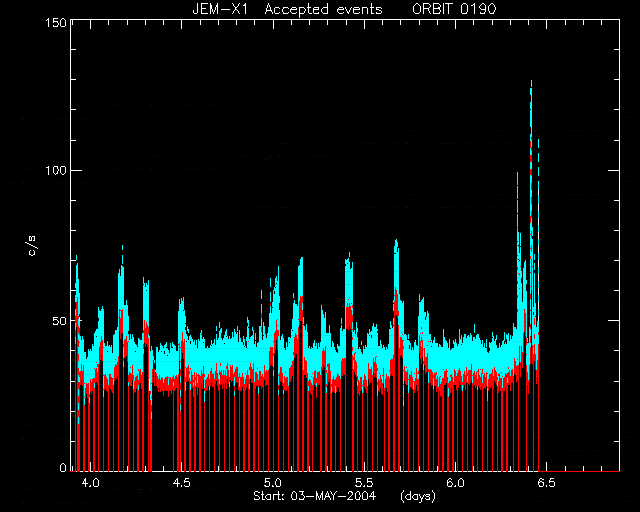The width and height of the screenshot is (640, 512).
Task: Click the 4.5 tick label on x-axis
Action: pyautogui.click(x=182, y=483)
